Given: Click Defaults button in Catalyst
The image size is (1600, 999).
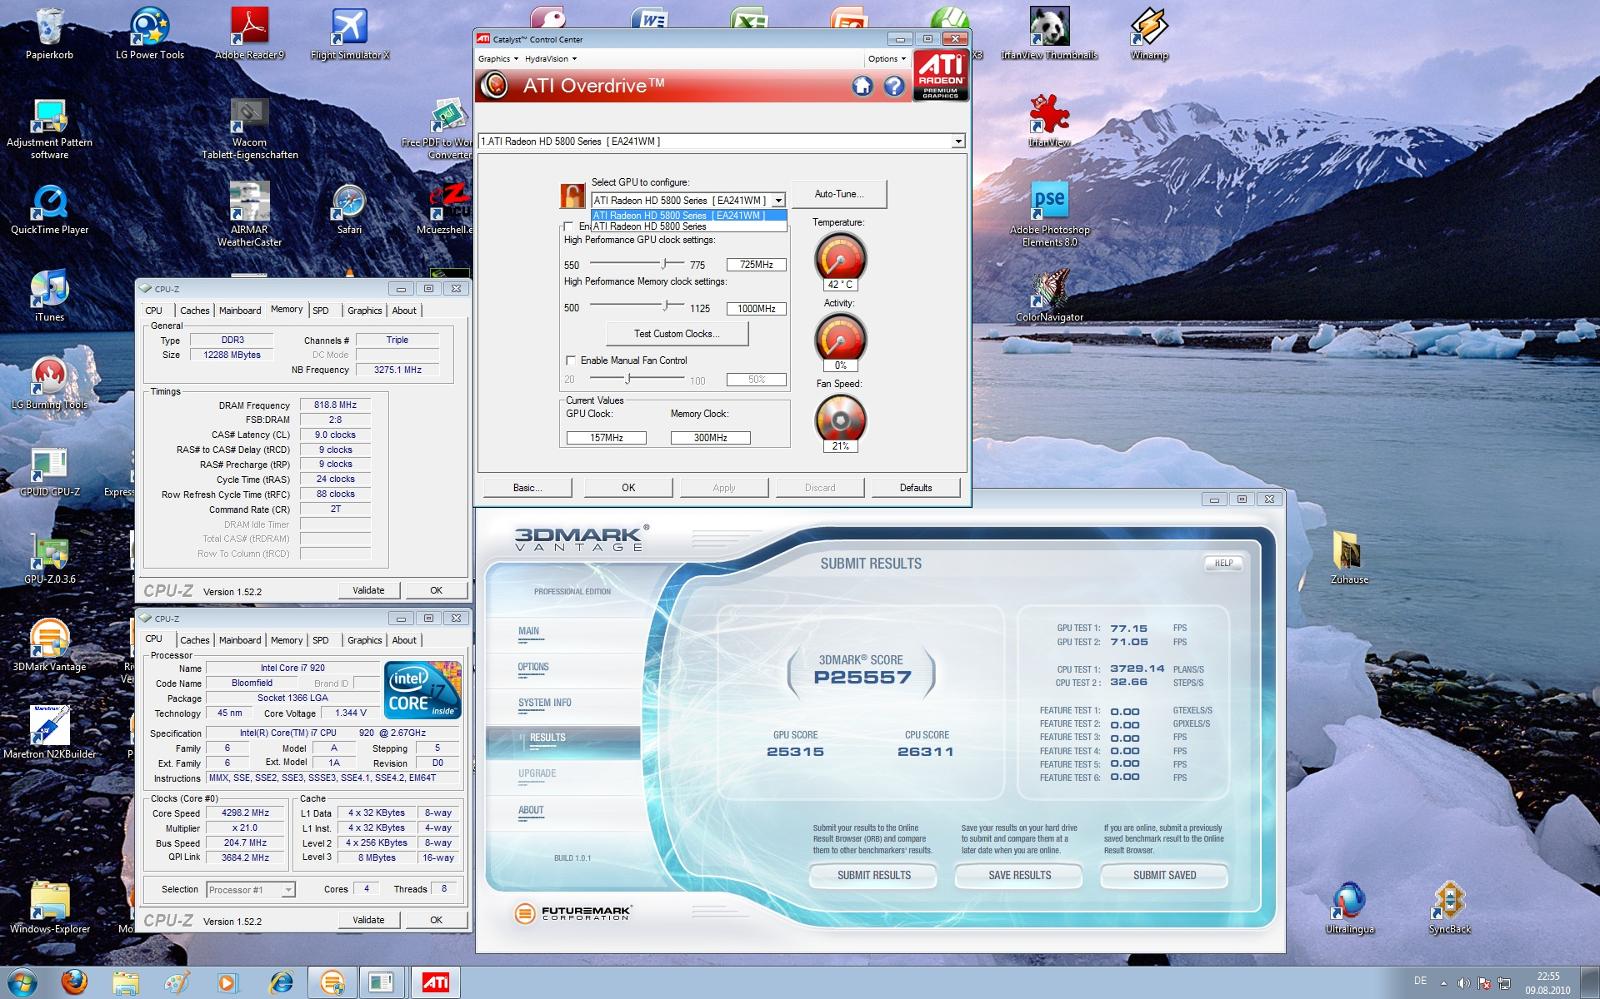Looking at the screenshot, I should pyautogui.click(x=916, y=488).
